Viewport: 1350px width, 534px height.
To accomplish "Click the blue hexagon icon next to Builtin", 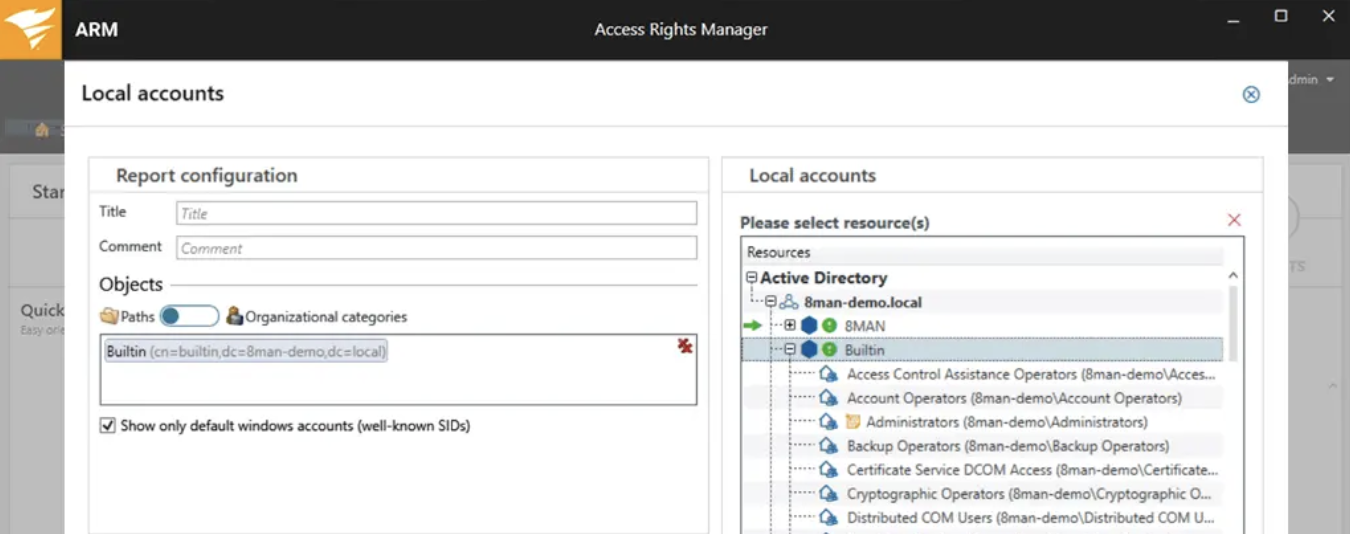I will (x=809, y=350).
